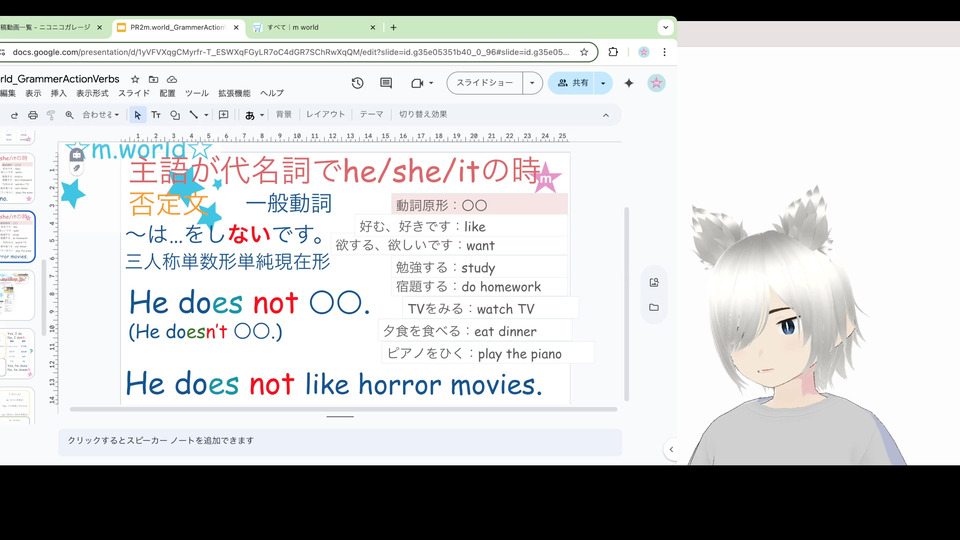The image size is (960, 540).
Task: Open the 表示形式 menu
Action: (92, 93)
